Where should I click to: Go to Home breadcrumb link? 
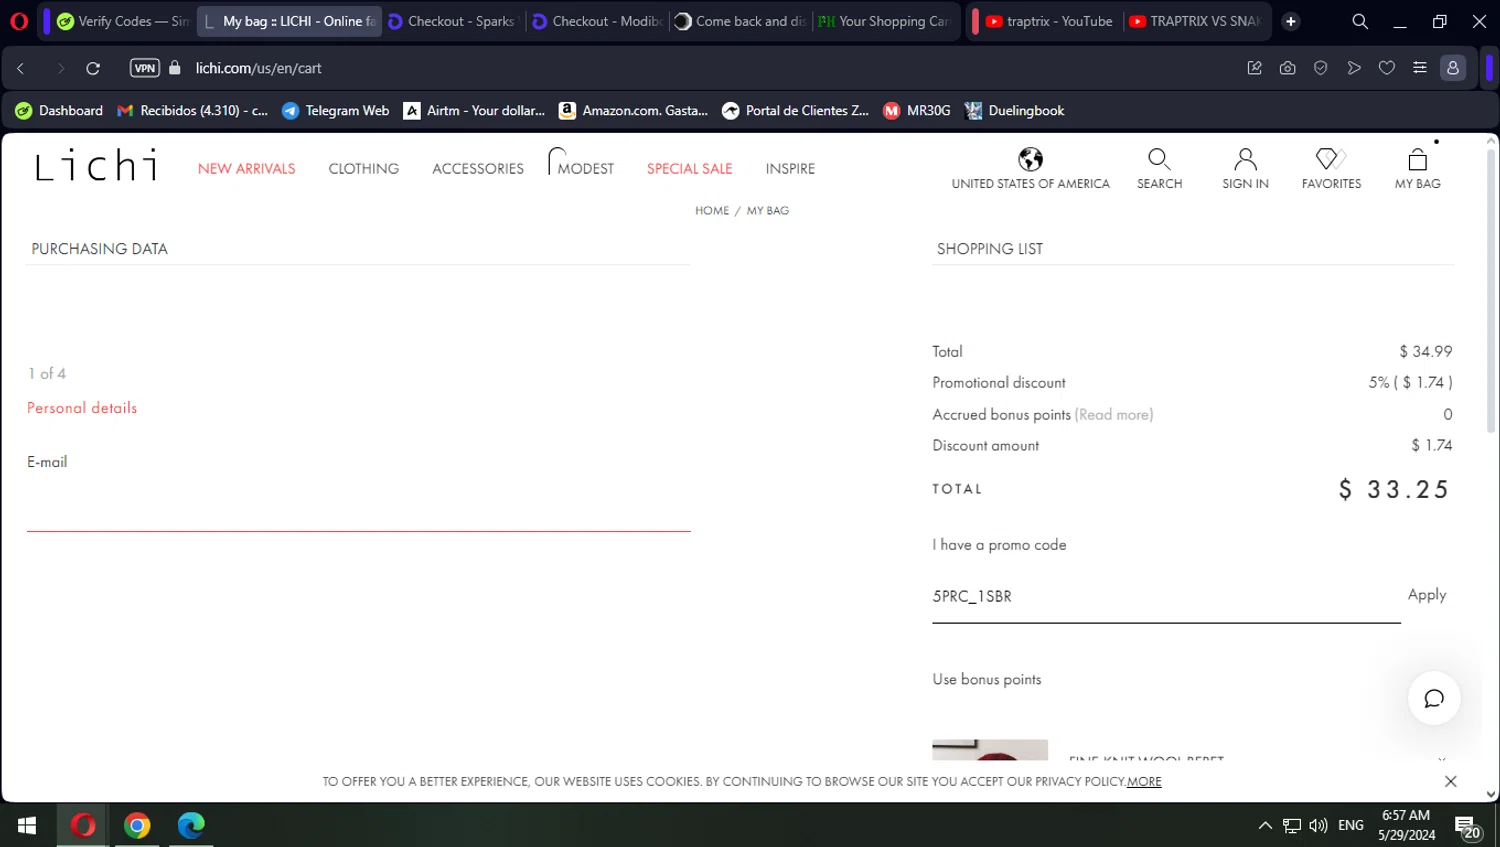click(x=712, y=211)
